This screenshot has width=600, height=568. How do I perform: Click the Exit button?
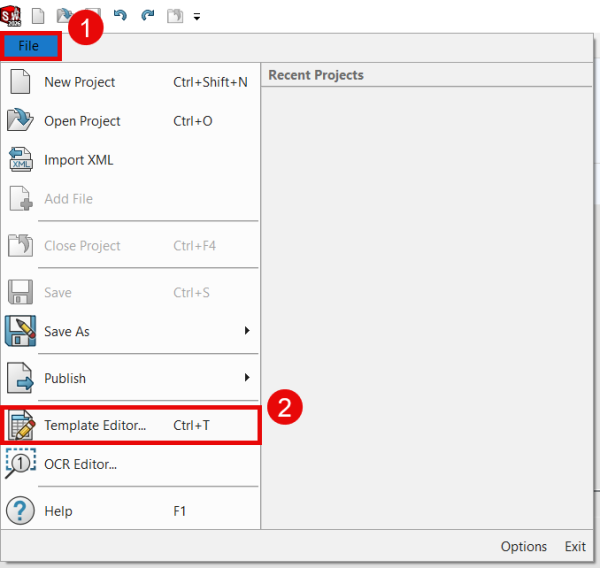point(575,546)
